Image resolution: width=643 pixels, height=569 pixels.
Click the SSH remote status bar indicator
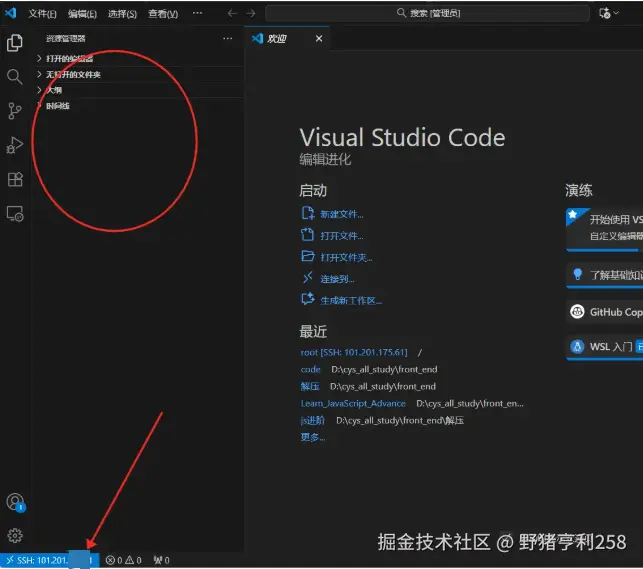click(50, 560)
